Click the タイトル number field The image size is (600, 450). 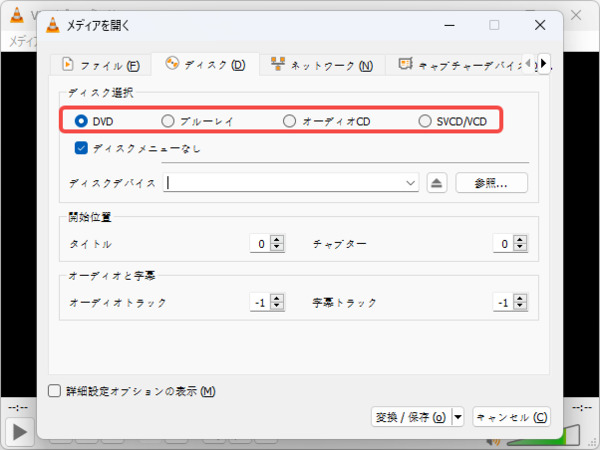point(260,243)
